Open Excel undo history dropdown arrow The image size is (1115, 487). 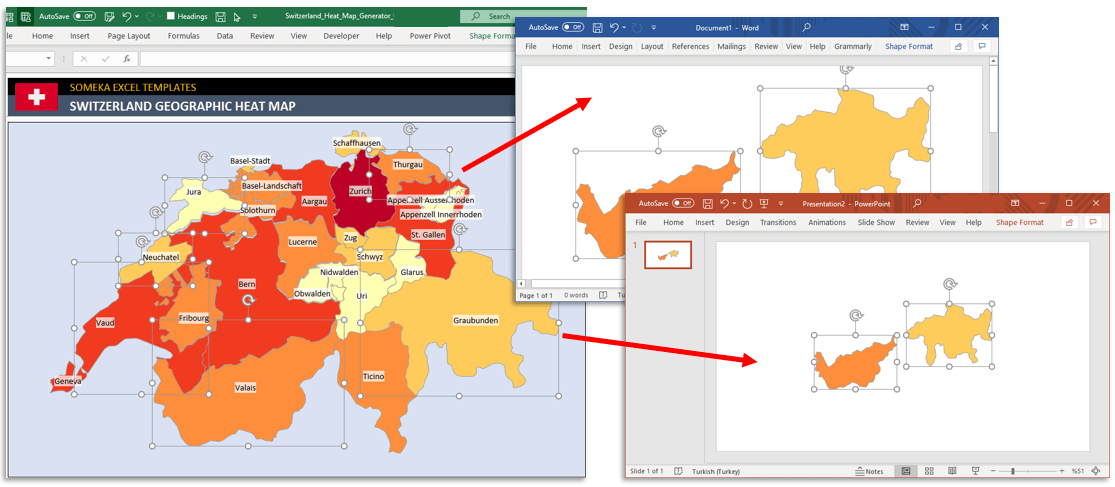click(137, 16)
